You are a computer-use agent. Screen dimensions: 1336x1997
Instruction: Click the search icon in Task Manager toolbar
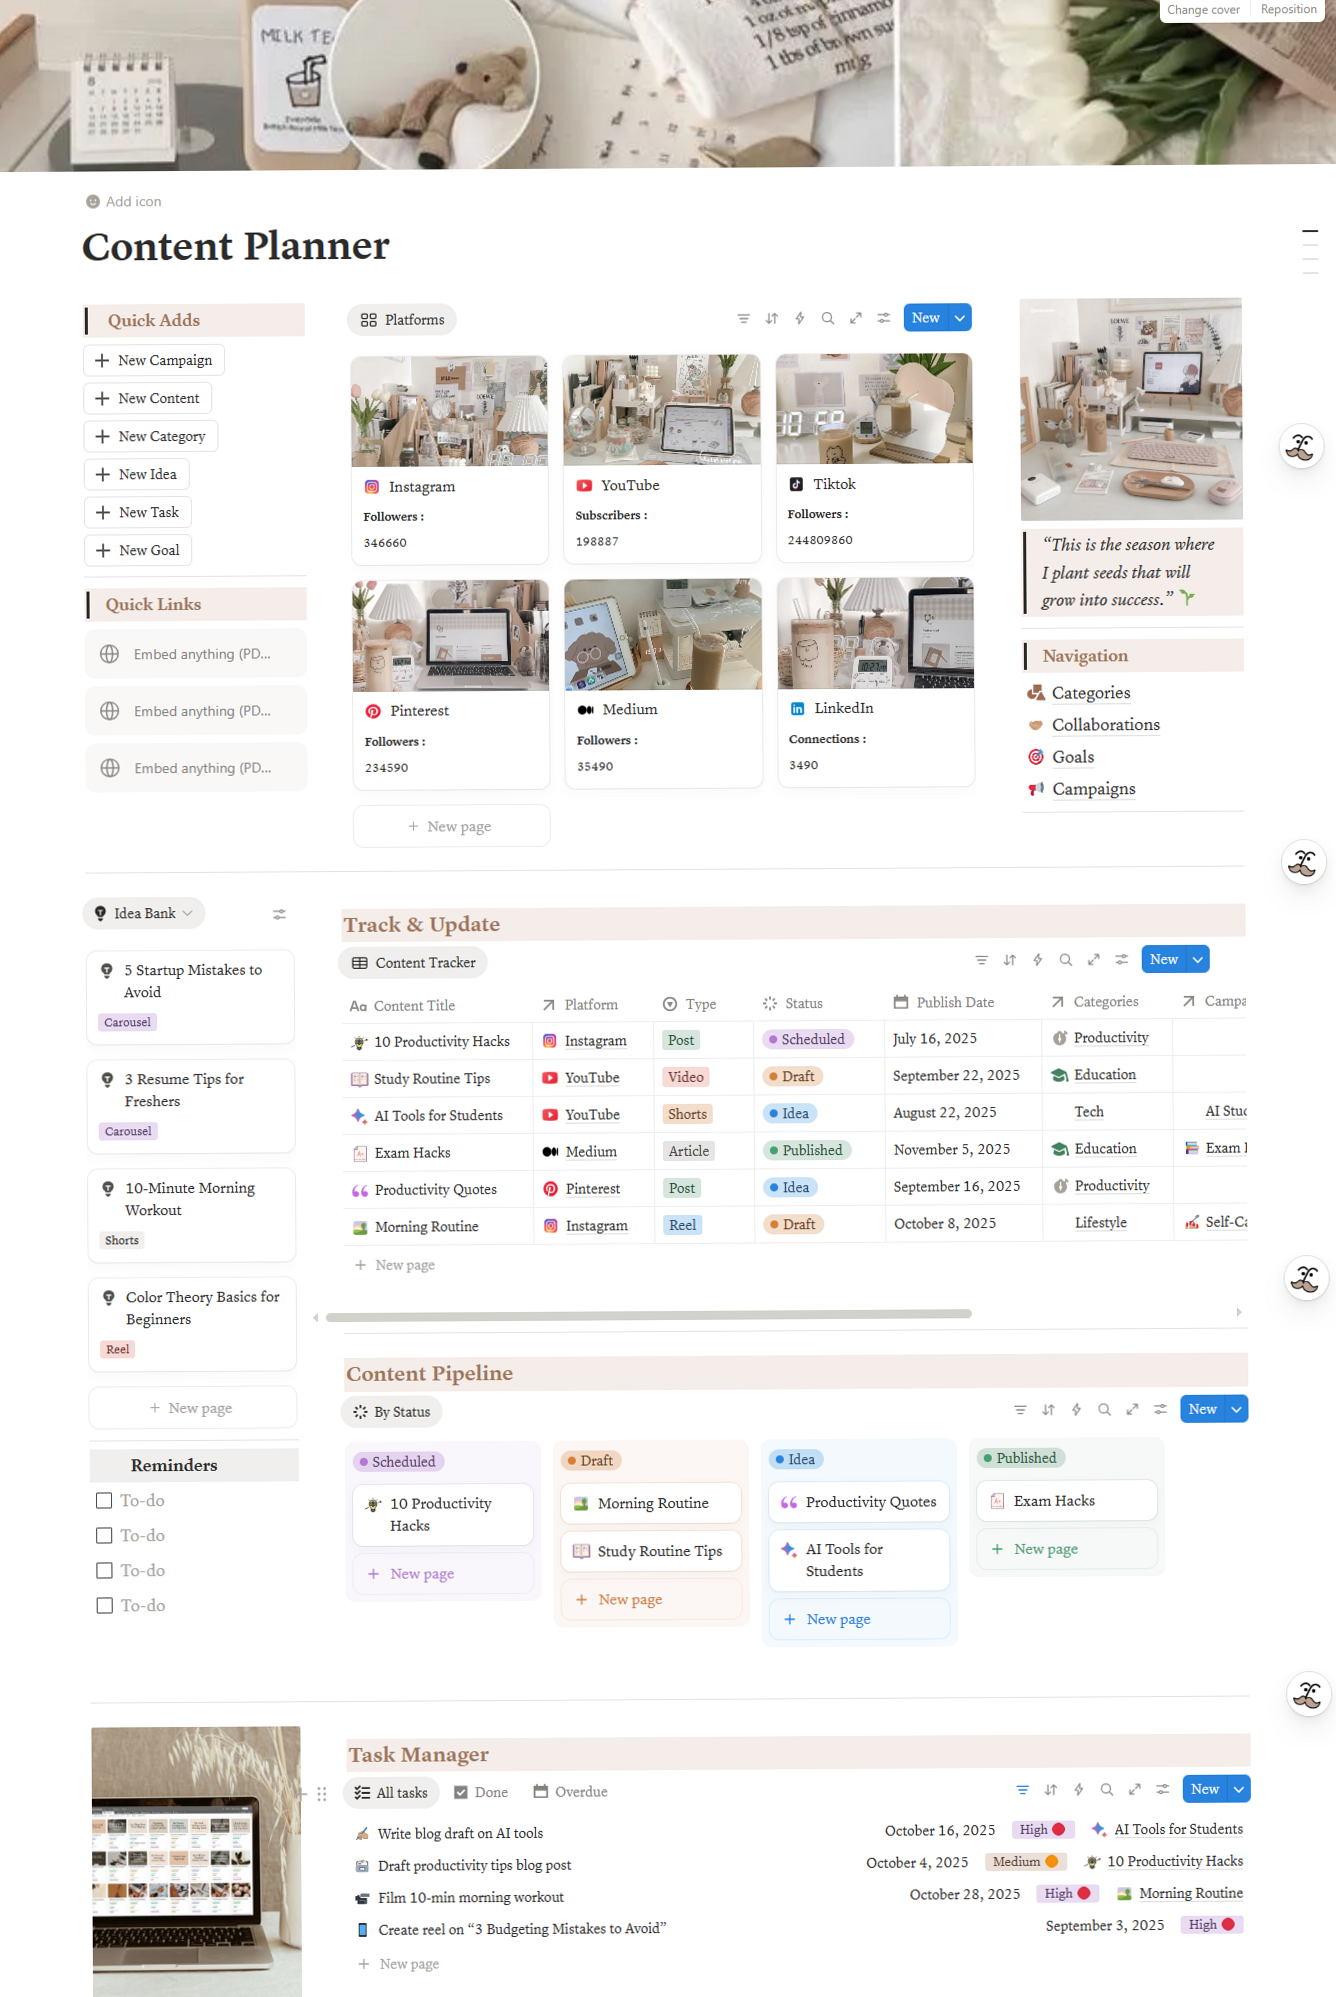pos(1106,1789)
